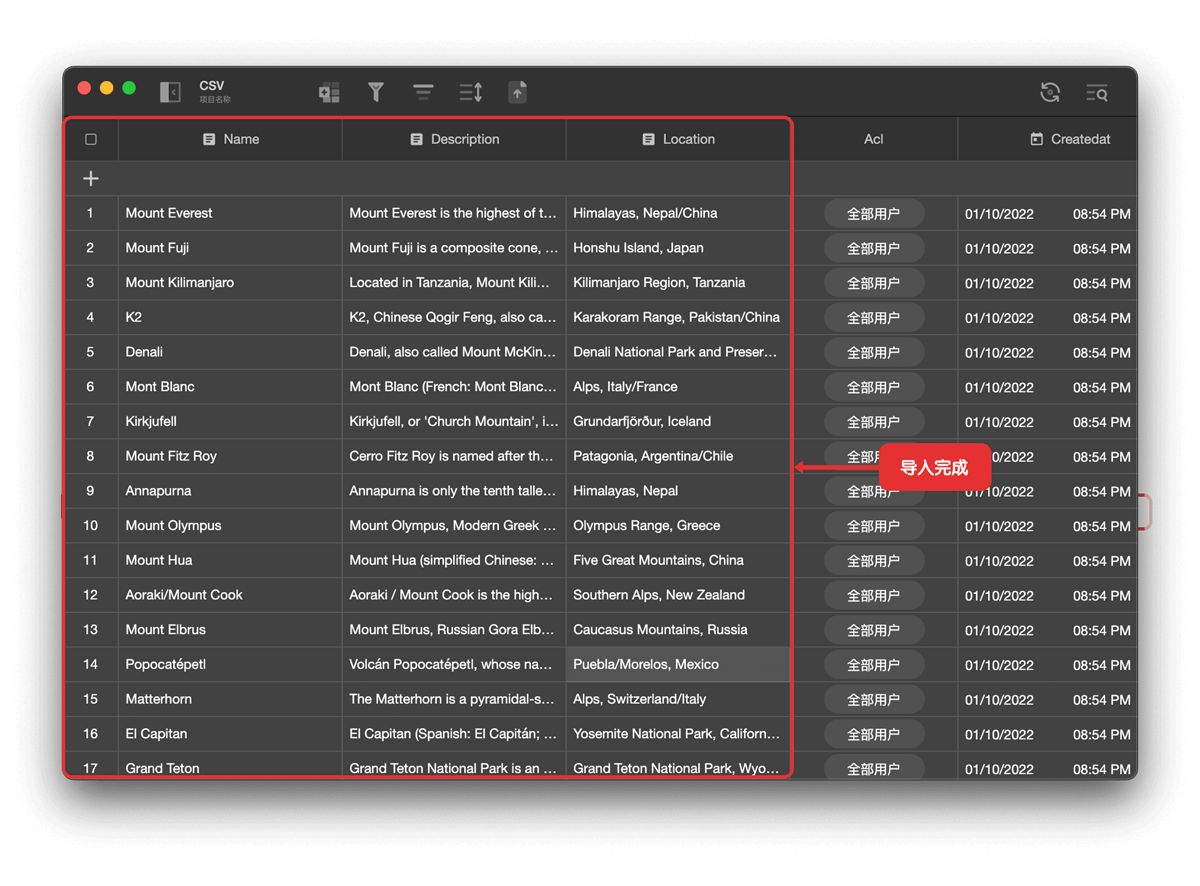The image size is (1200, 886).
Task: Select the Mount Kilimanjaro name cell
Action: [230, 283]
